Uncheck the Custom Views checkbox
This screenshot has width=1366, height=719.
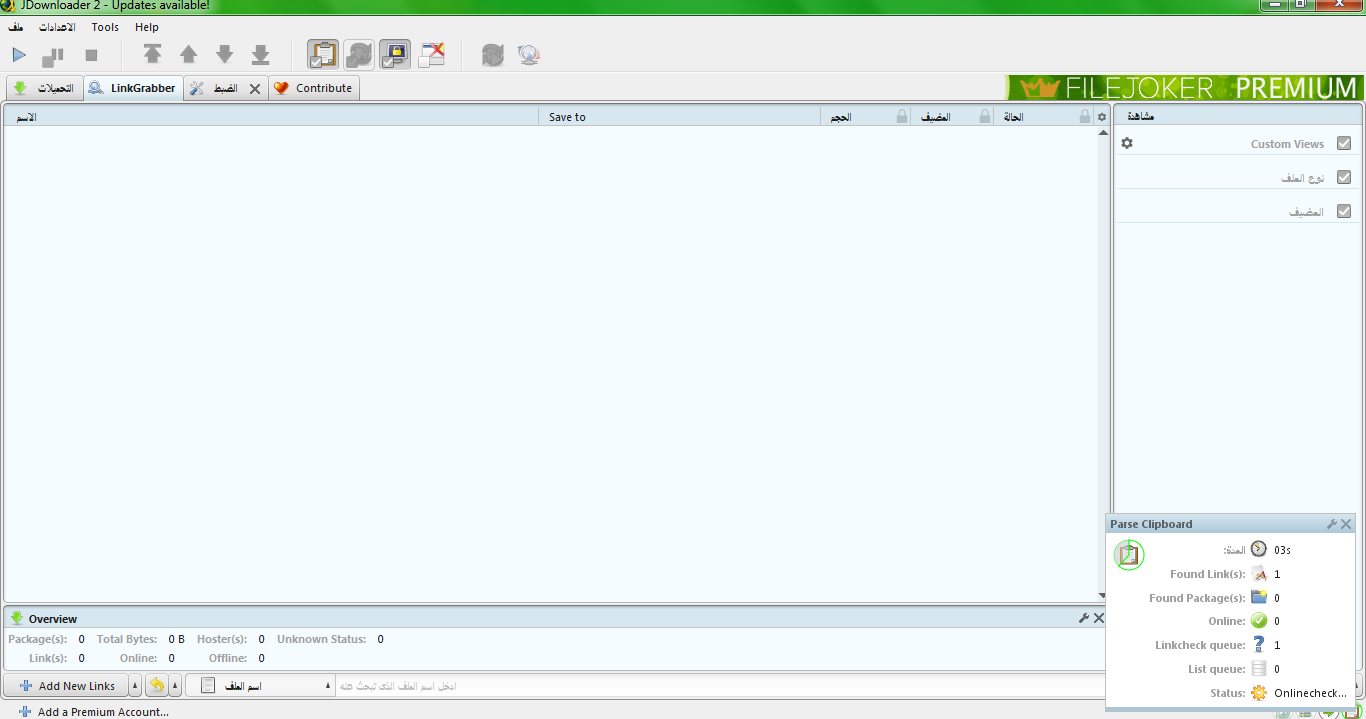pyautogui.click(x=1343, y=144)
